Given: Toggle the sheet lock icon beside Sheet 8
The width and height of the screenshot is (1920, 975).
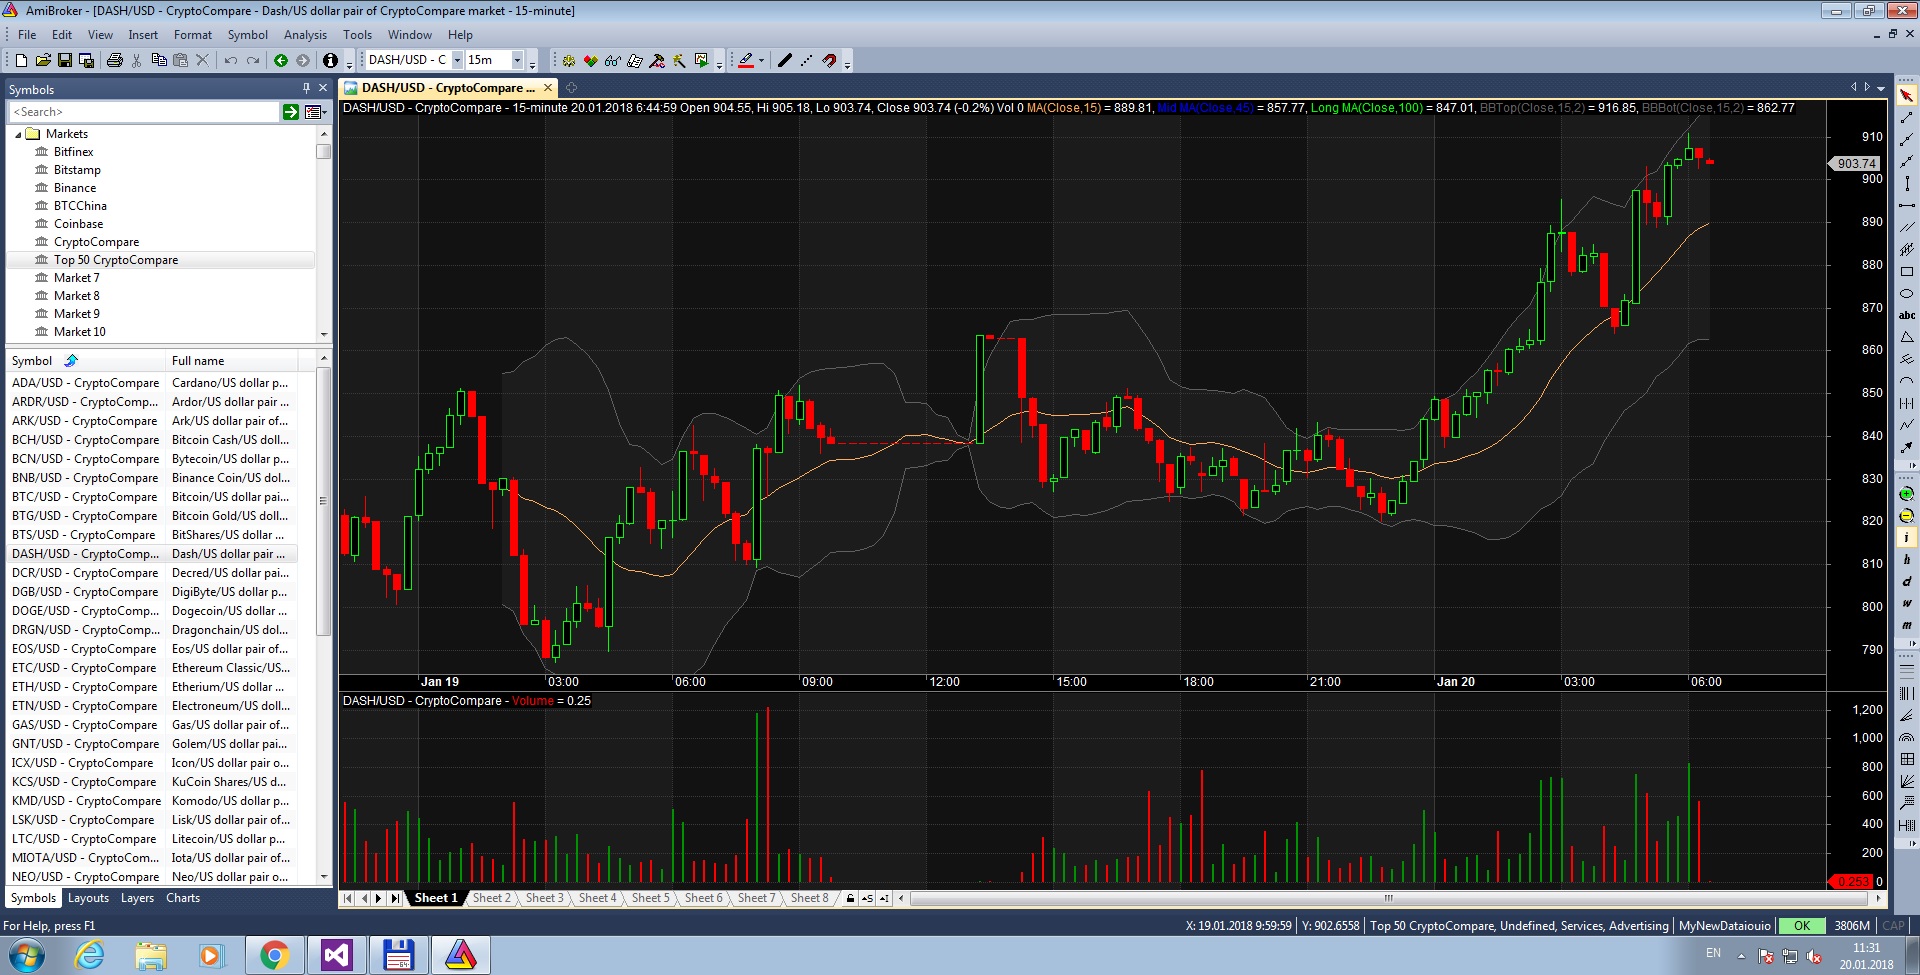Looking at the screenshot, I should pos(850,898).
